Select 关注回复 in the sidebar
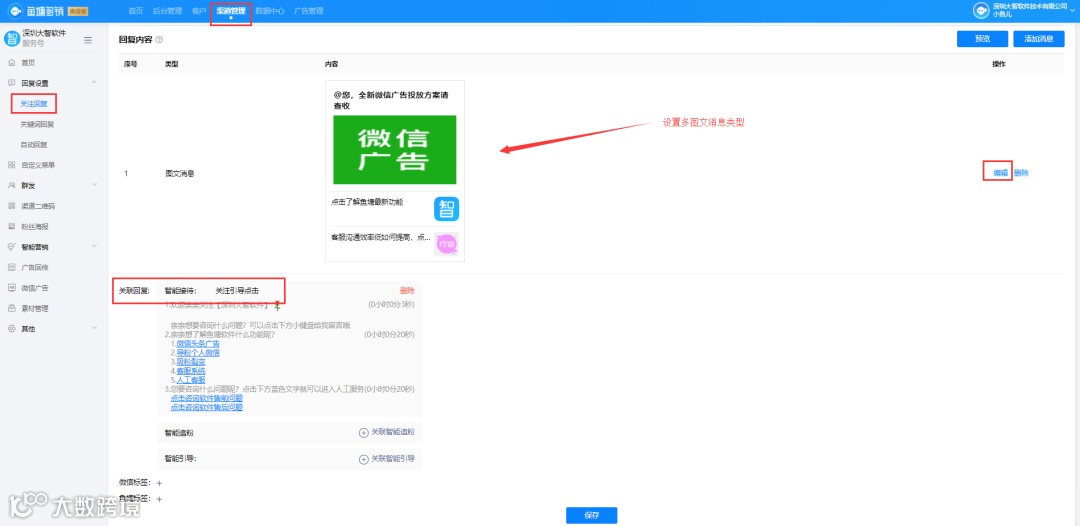The height and width of the screenshot is (526, 1080). (34, 104)
